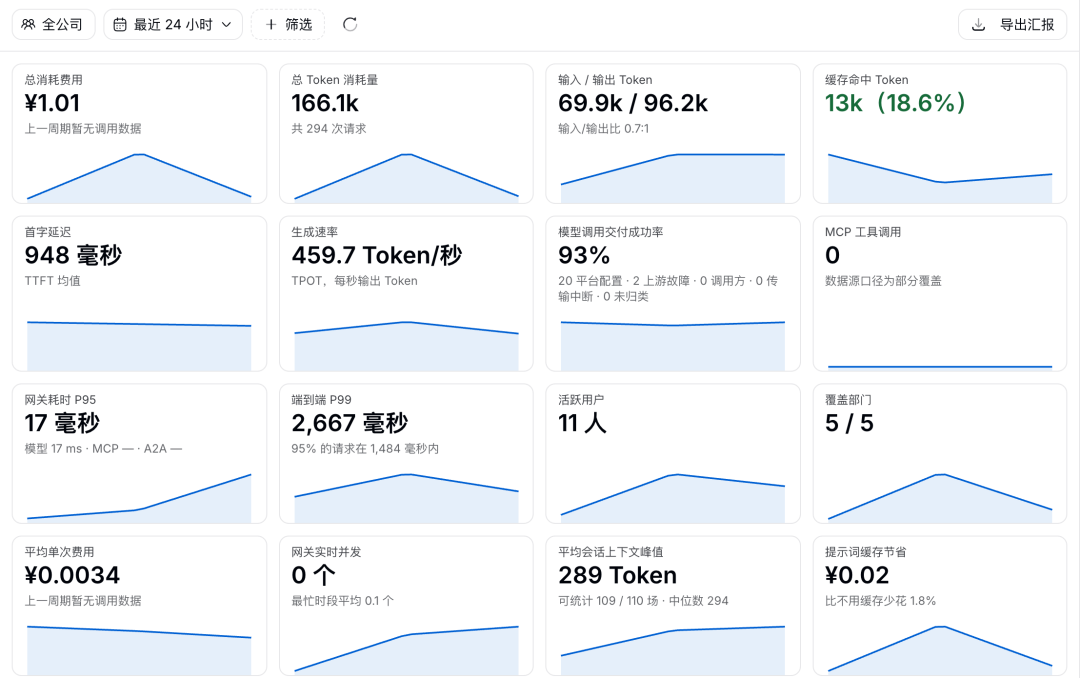Click the 网关实时并发 card title
This screenshot has width=1080, height=678.
(326, 552)
